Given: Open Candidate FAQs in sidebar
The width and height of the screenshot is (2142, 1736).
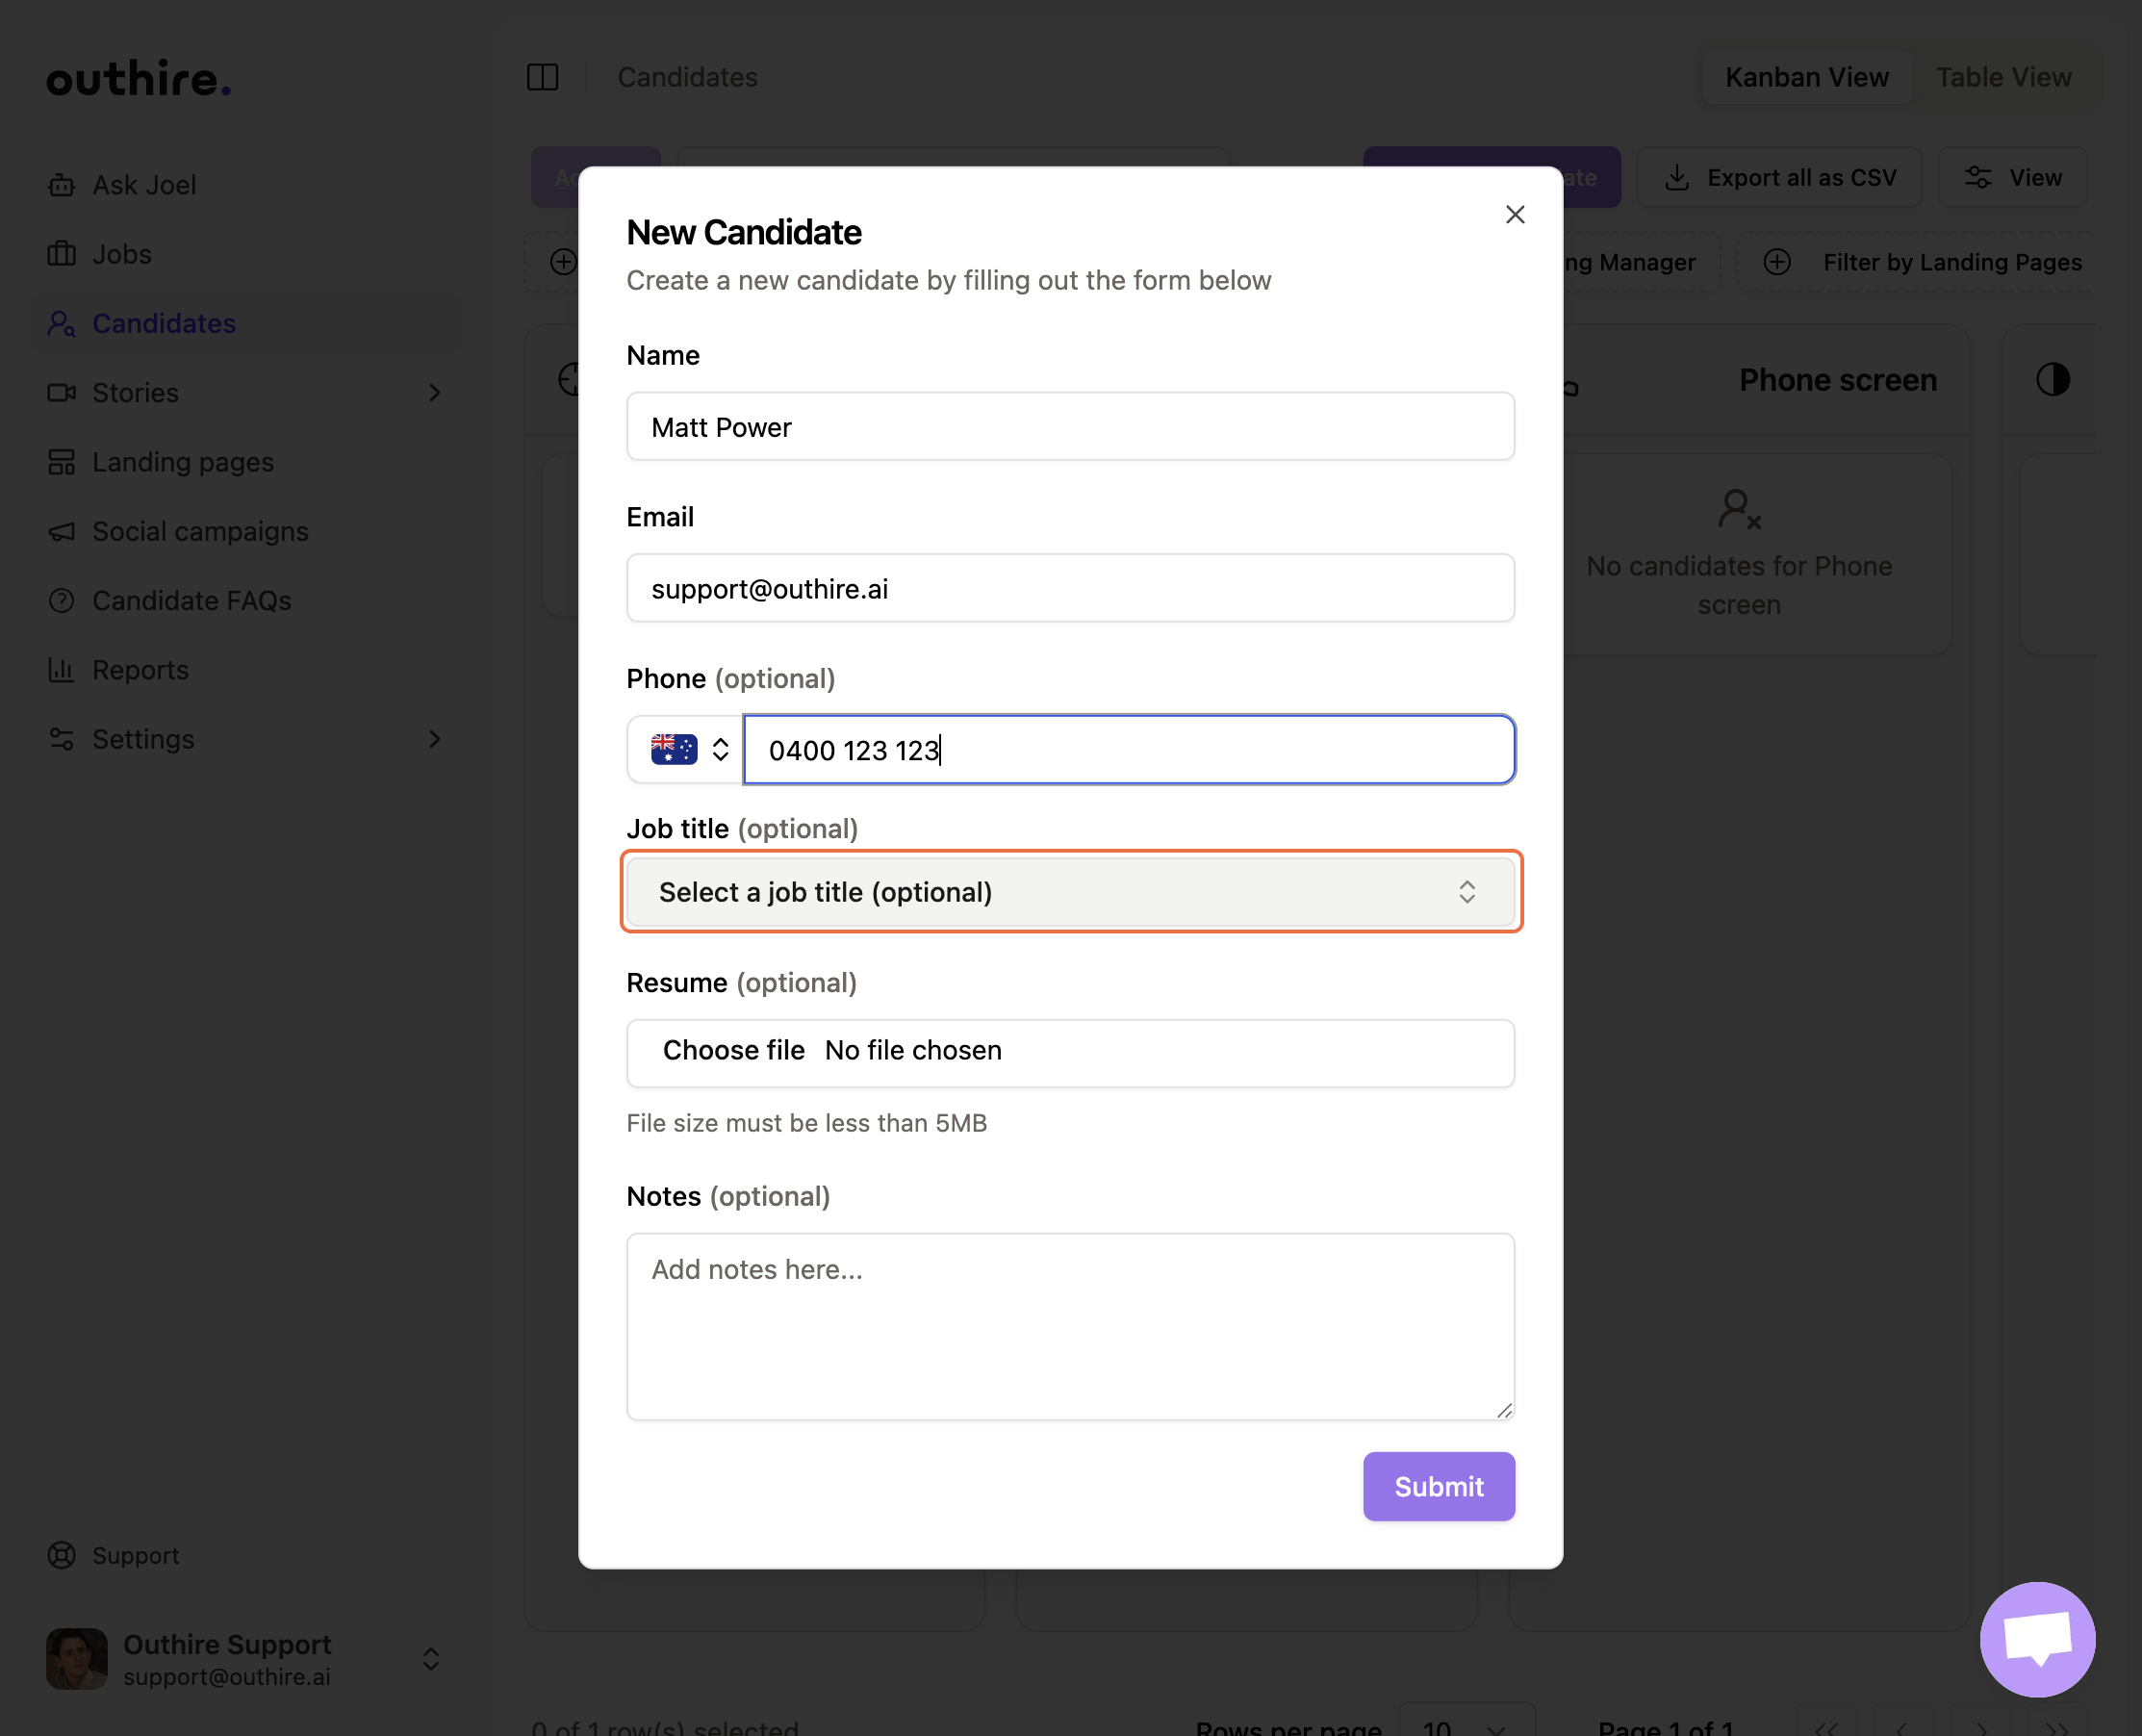Looking at the screenshot, I should pos(191,601).
